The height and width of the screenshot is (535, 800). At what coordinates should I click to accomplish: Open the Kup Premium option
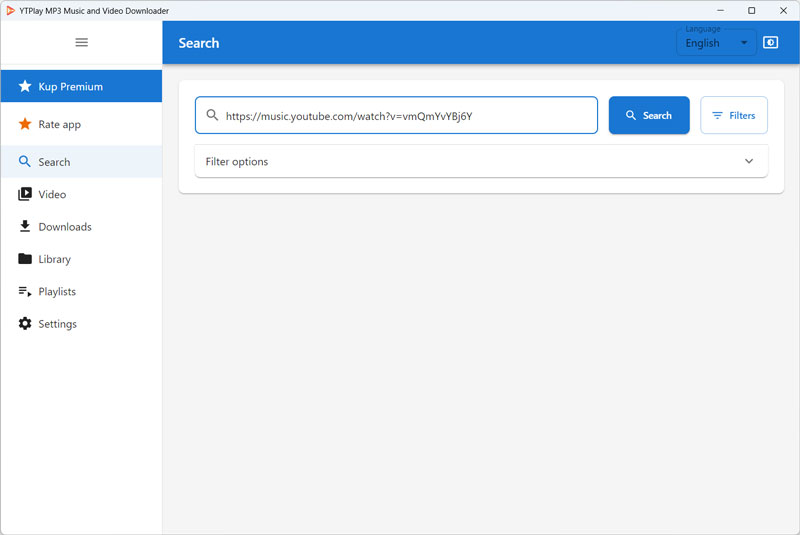(x=82, y=86)
